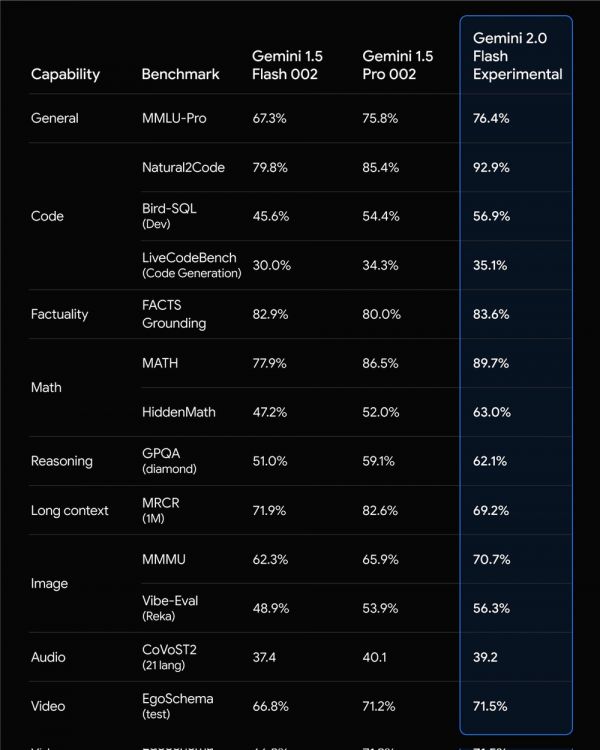The height and width of the screenshot is (750, 600).
Task: Click the EgoSchema (test) benchmark label
Action: (177, 705)
